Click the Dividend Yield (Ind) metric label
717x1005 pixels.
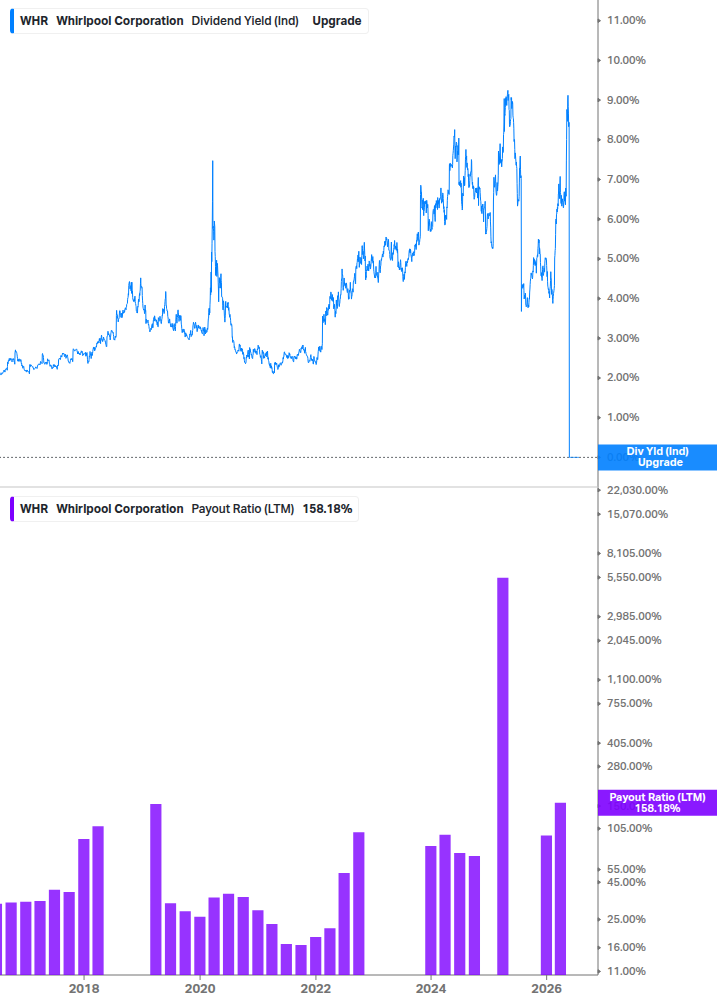click(245, 21)
